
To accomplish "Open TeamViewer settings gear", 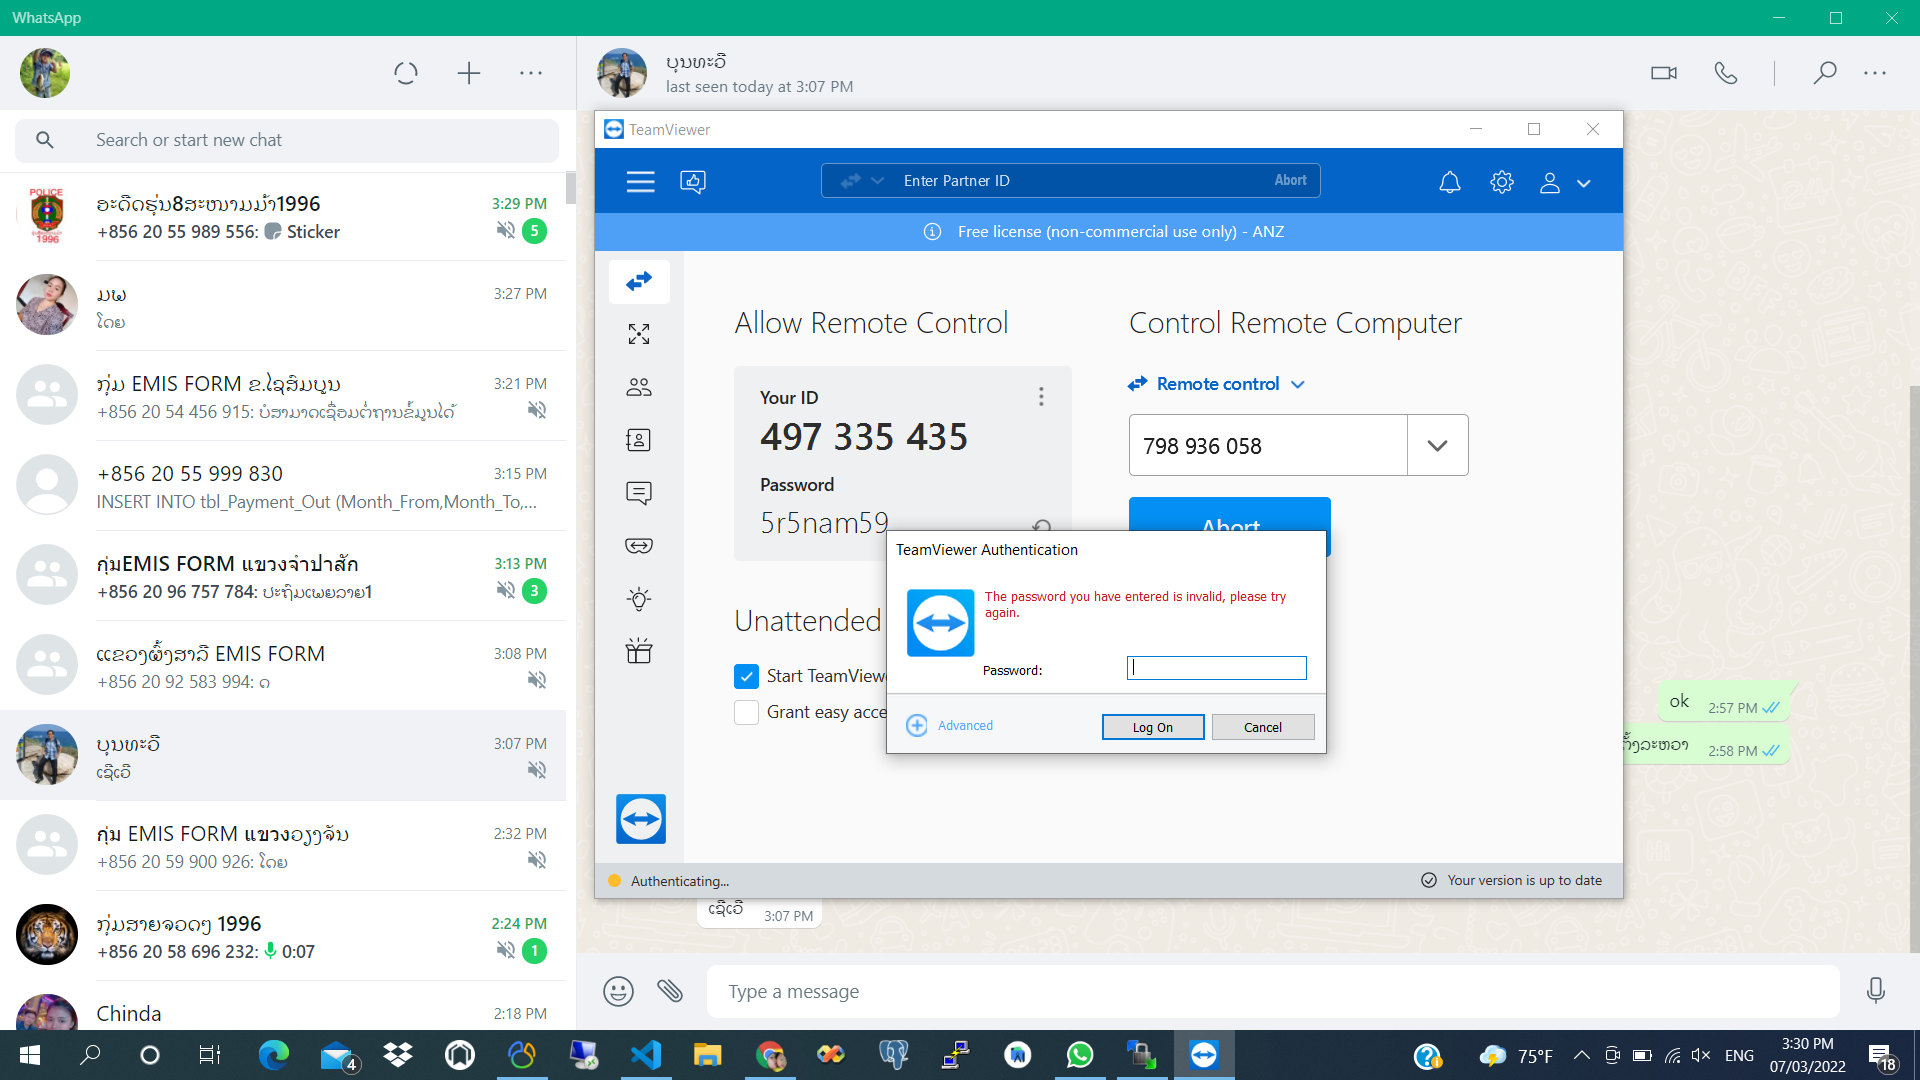I will pyautogui.click(x=1501, y=182).
